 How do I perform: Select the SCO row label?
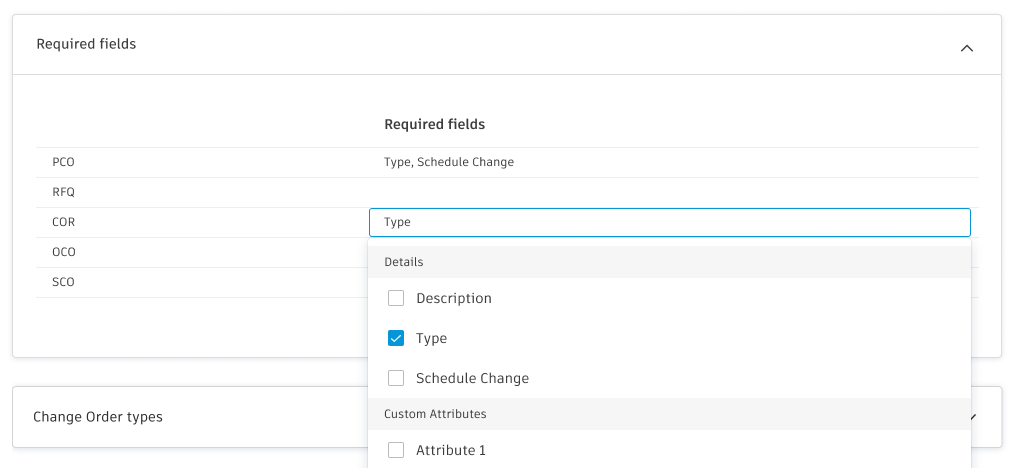pos(63,282)
